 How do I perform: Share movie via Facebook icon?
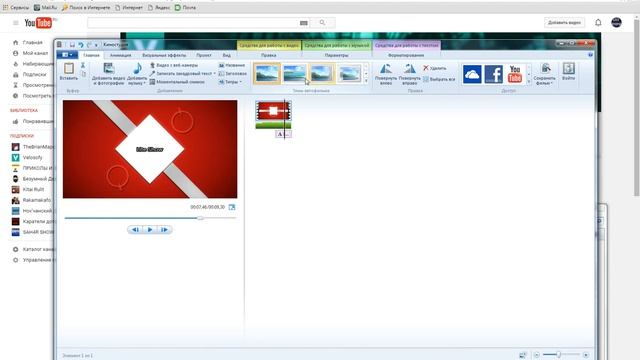coord(493,74)
